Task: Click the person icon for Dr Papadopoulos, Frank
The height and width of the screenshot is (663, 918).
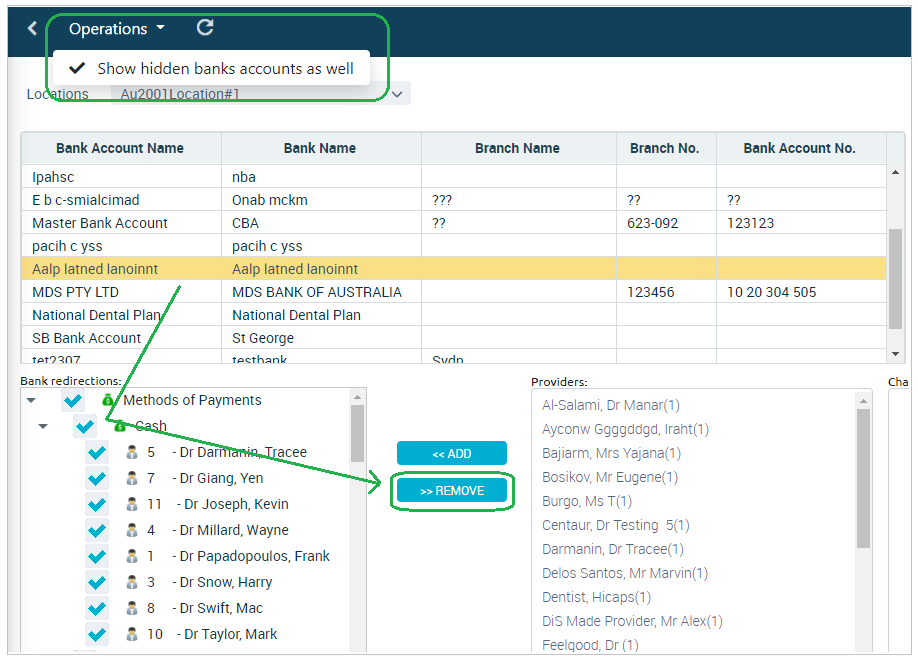Action: 132,556
